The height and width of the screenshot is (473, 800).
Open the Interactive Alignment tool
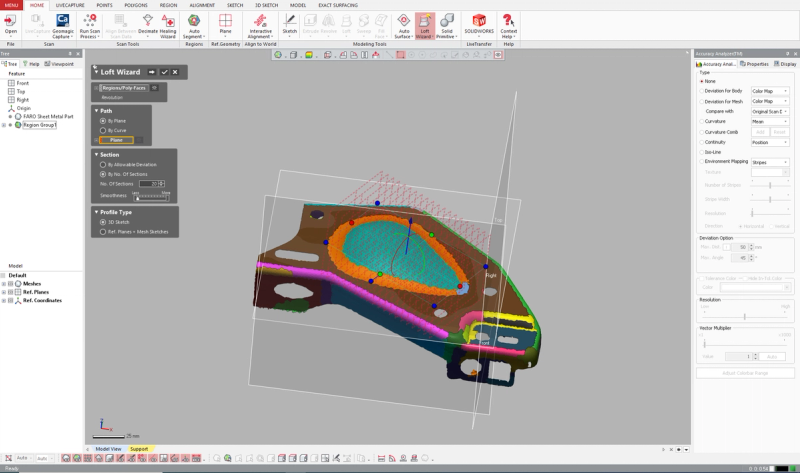click(x=260, y=26)
